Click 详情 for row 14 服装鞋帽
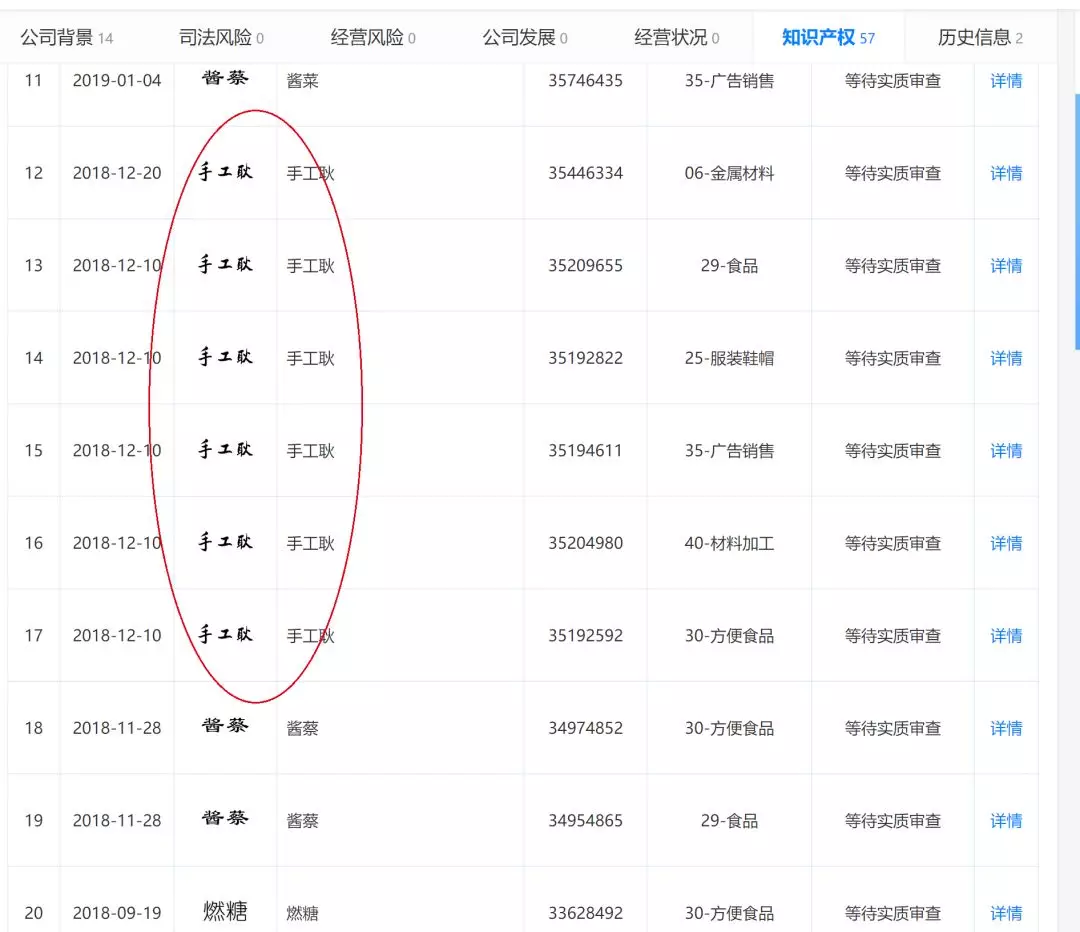Image resolution: width=1080 pixels, height=932 pixels. coord(1006,358)
